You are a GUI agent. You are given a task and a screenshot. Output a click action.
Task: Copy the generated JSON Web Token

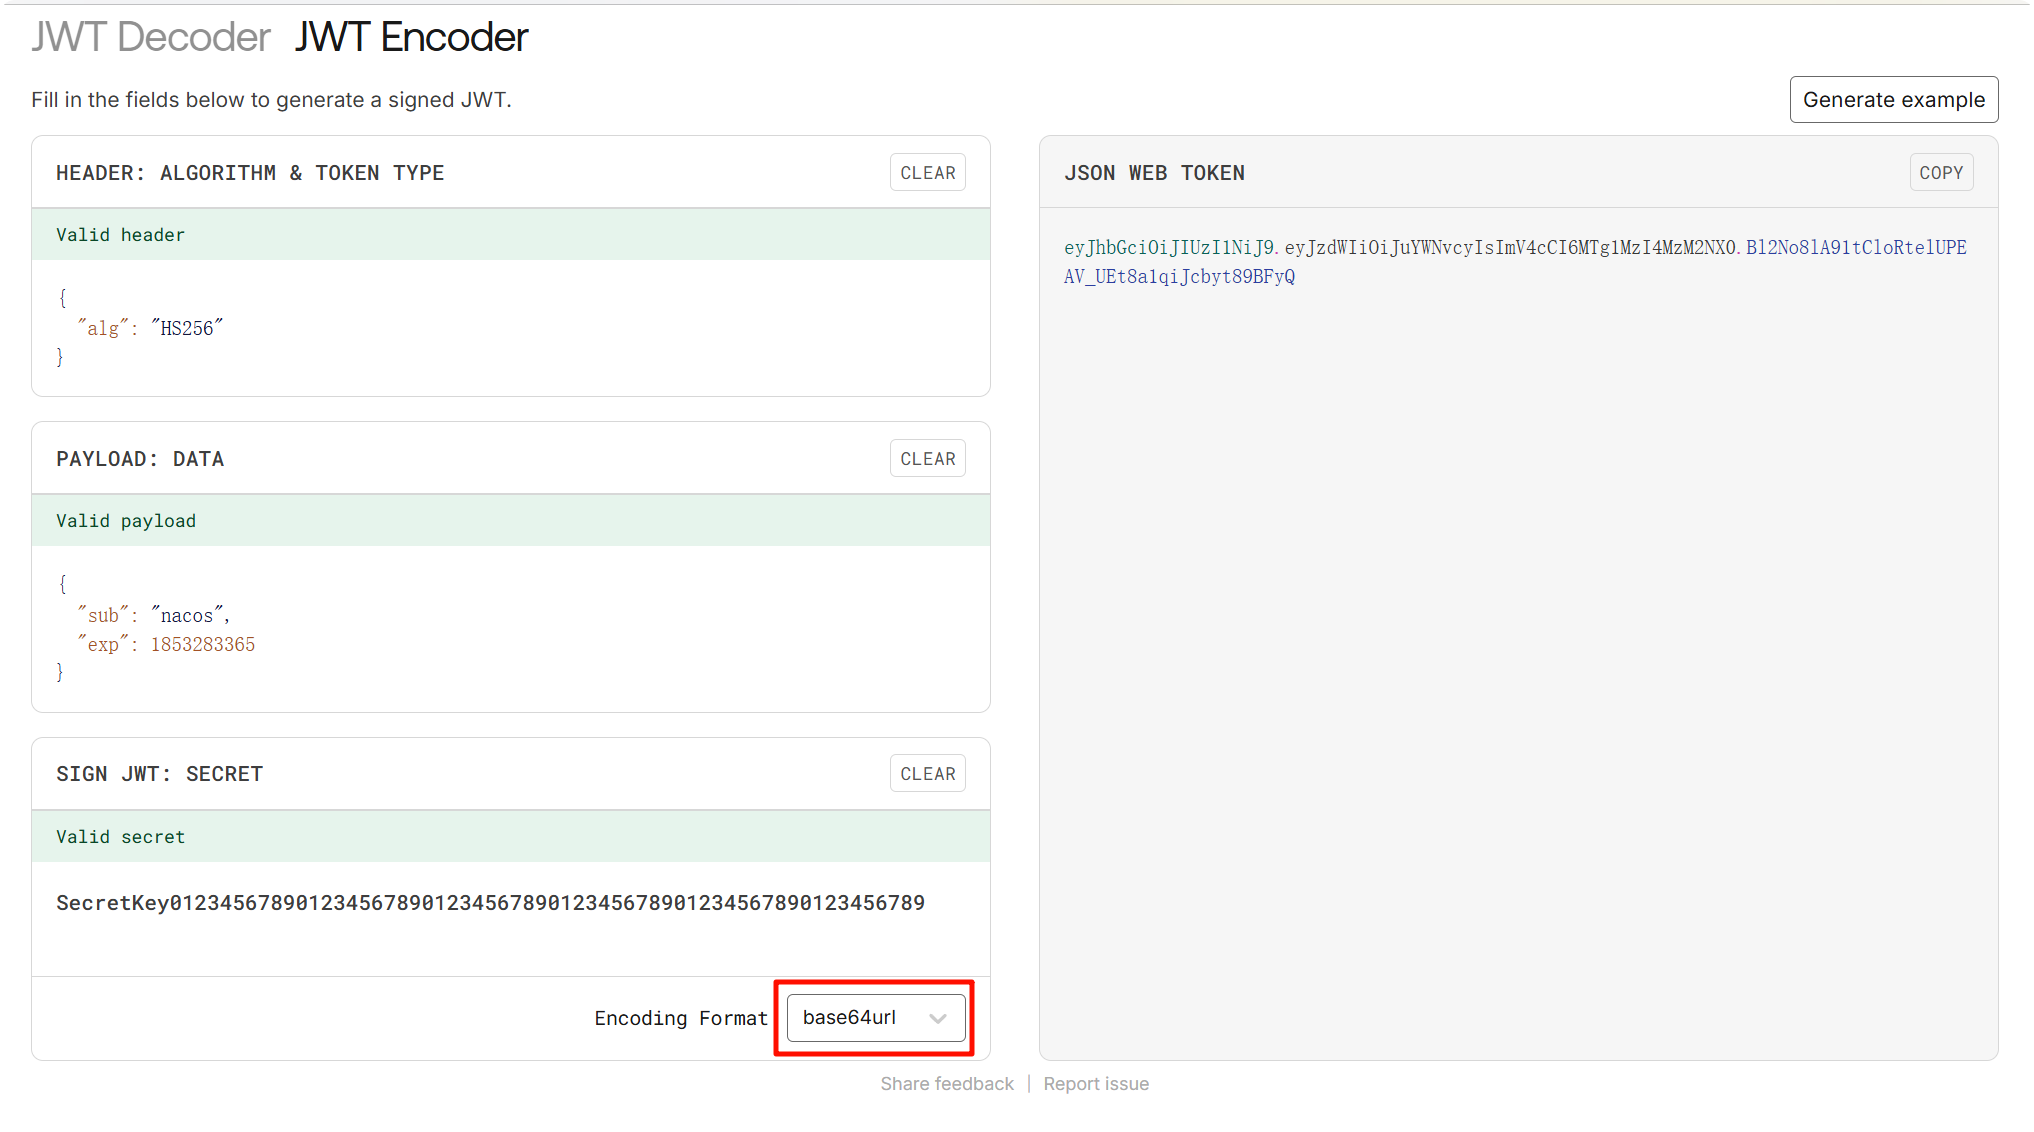1940,173
